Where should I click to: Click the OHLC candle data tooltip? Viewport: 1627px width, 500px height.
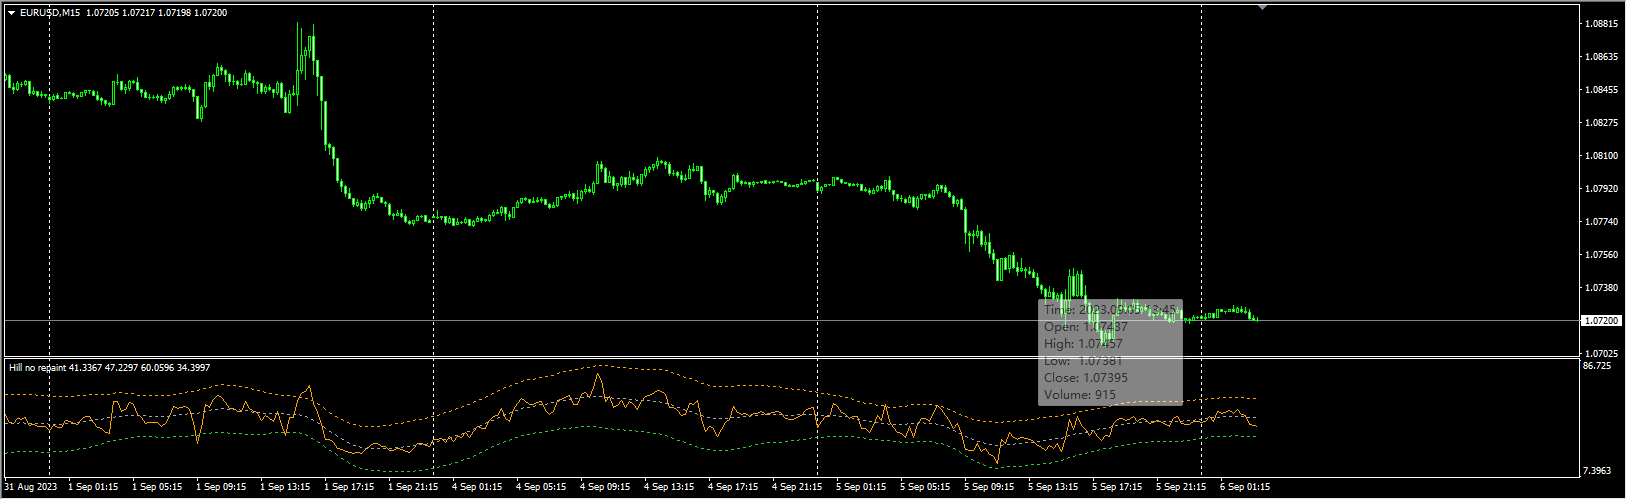pyautogui.click(x=1110, y=352)
